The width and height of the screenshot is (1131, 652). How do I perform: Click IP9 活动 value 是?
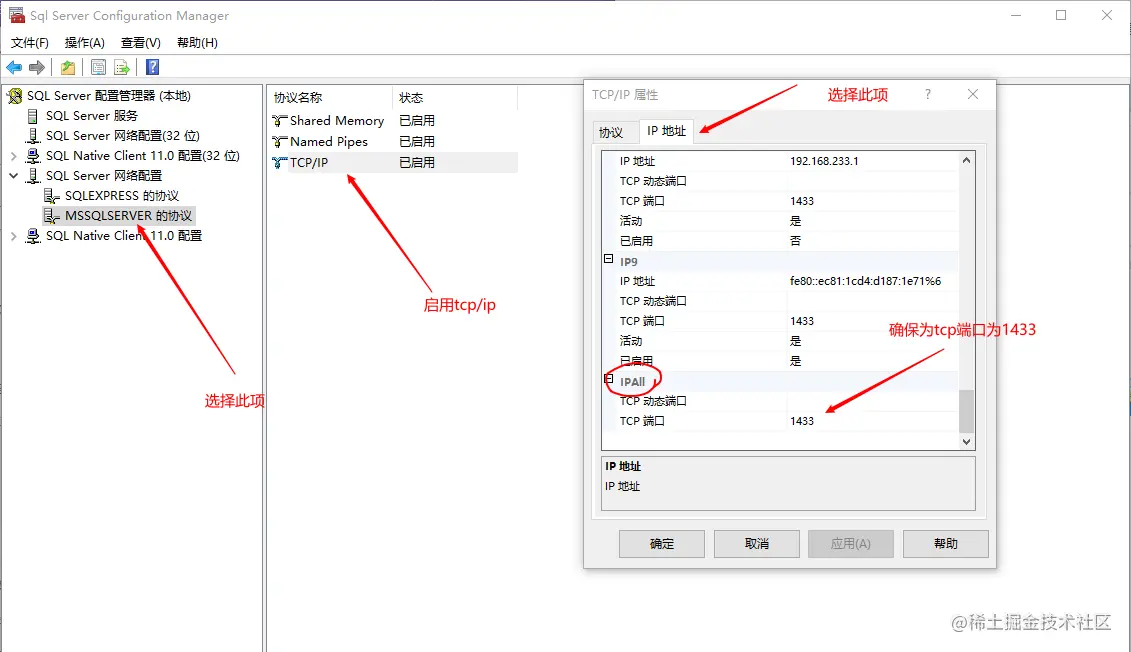pos(796,341)
